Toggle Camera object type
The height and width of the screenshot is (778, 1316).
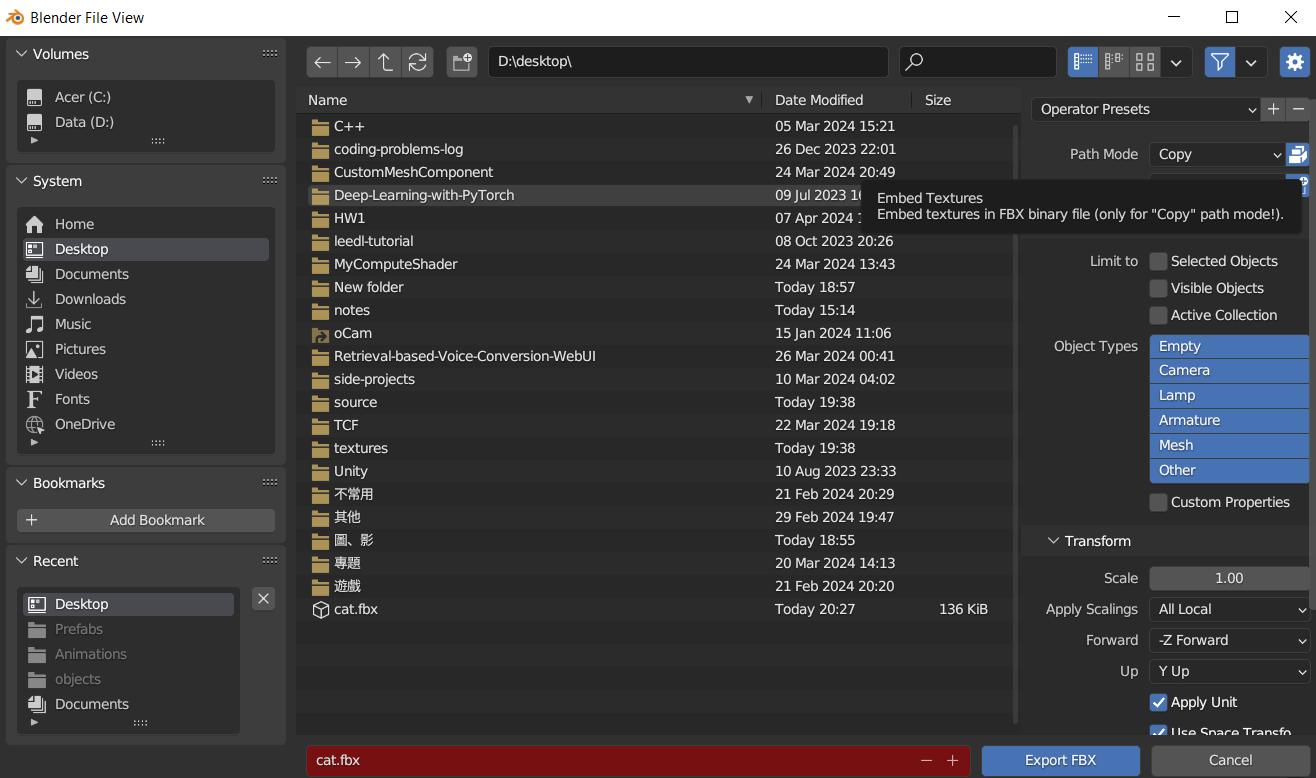pos(1229,370)
